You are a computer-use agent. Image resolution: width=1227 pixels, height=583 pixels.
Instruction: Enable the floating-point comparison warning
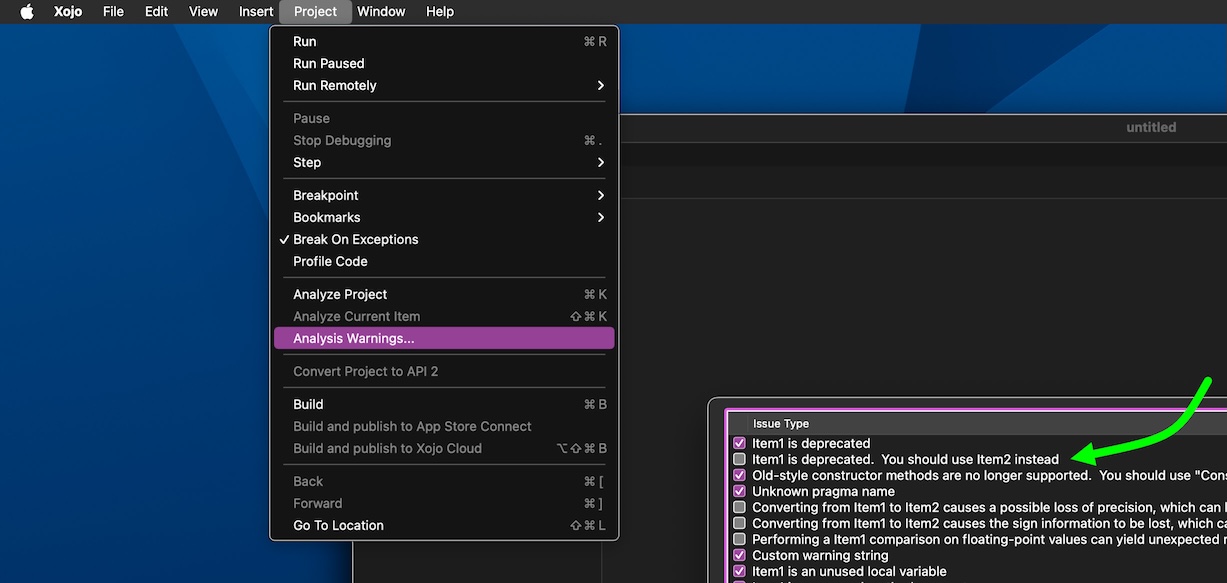(739, 539)
